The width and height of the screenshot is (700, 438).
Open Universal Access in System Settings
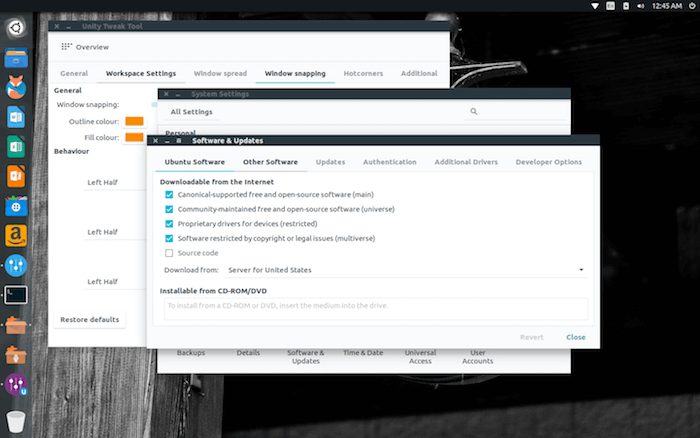pos(420,357)
